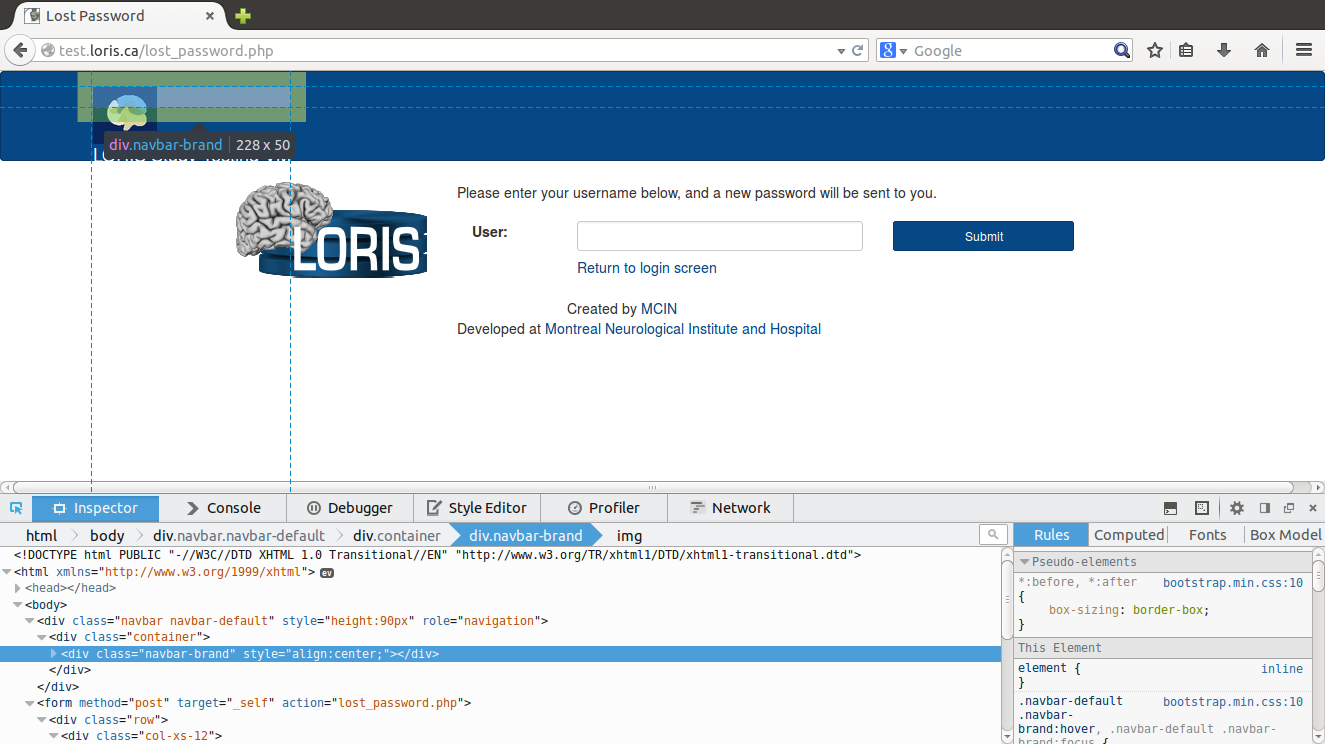
Task: Click the Return to login screen link
Action: pos(646,268)
